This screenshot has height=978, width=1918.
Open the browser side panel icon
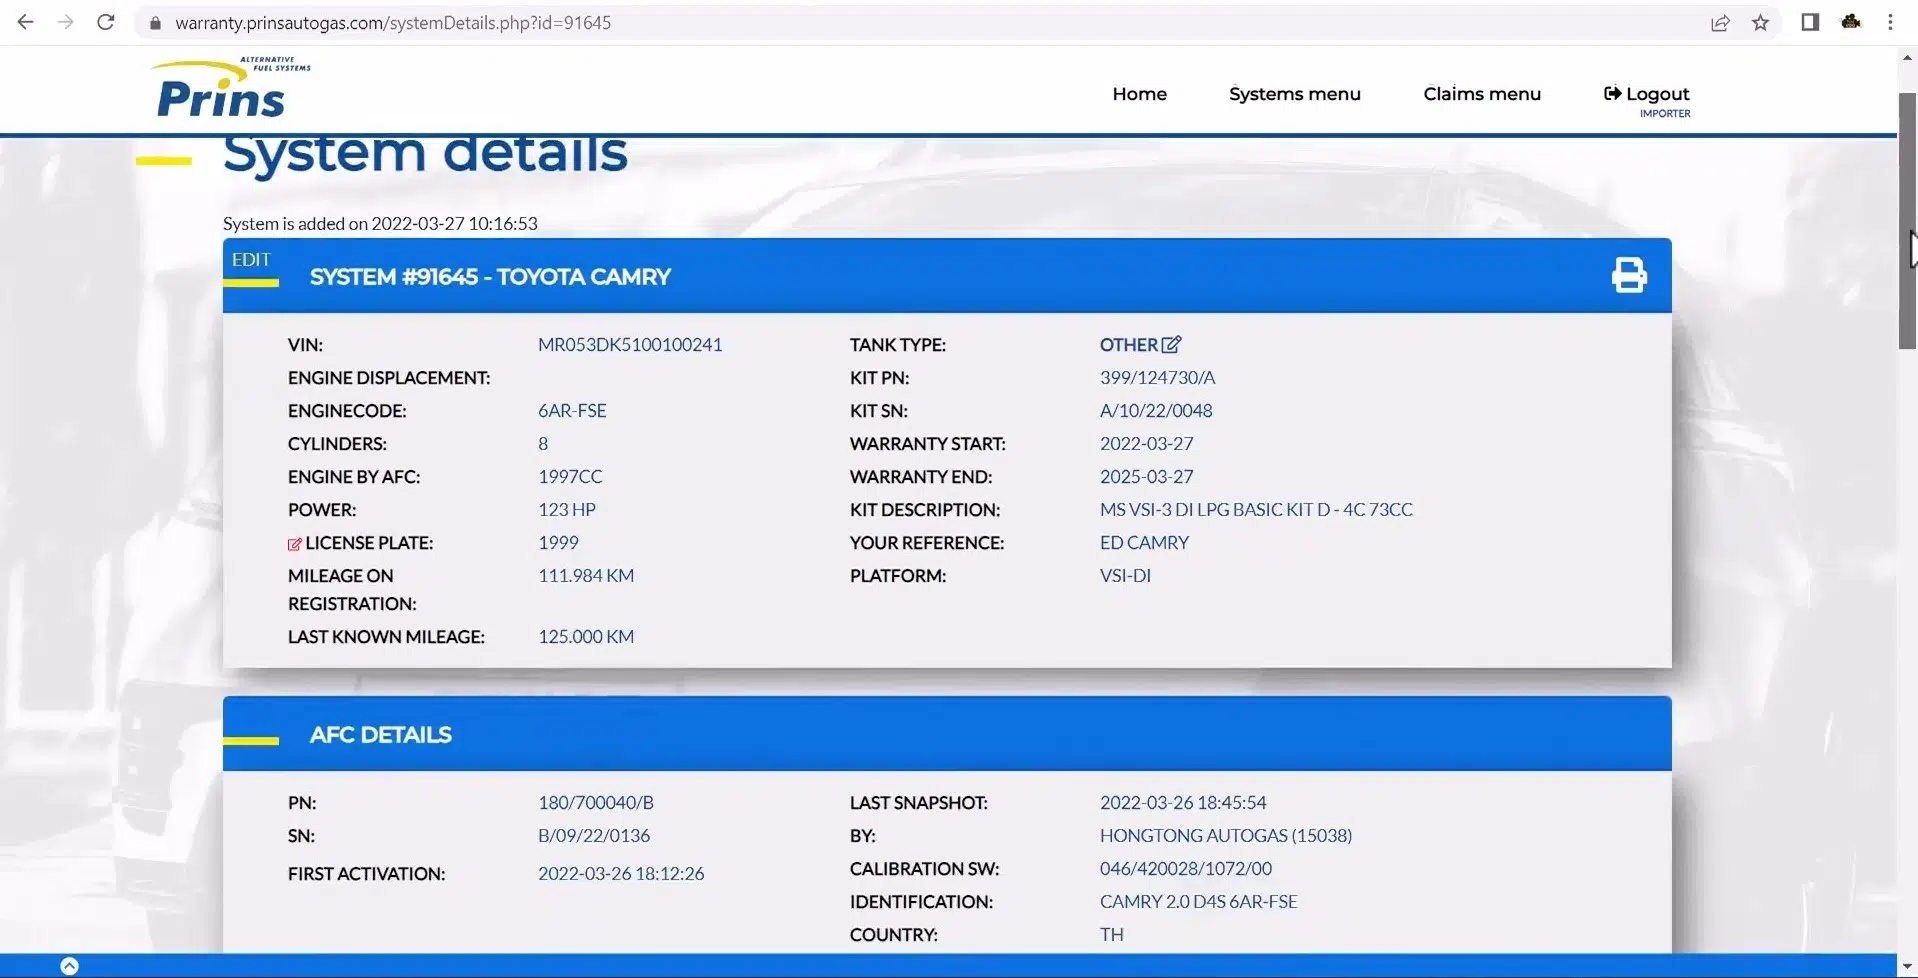pyautogui.click(x=1810, y=22)
